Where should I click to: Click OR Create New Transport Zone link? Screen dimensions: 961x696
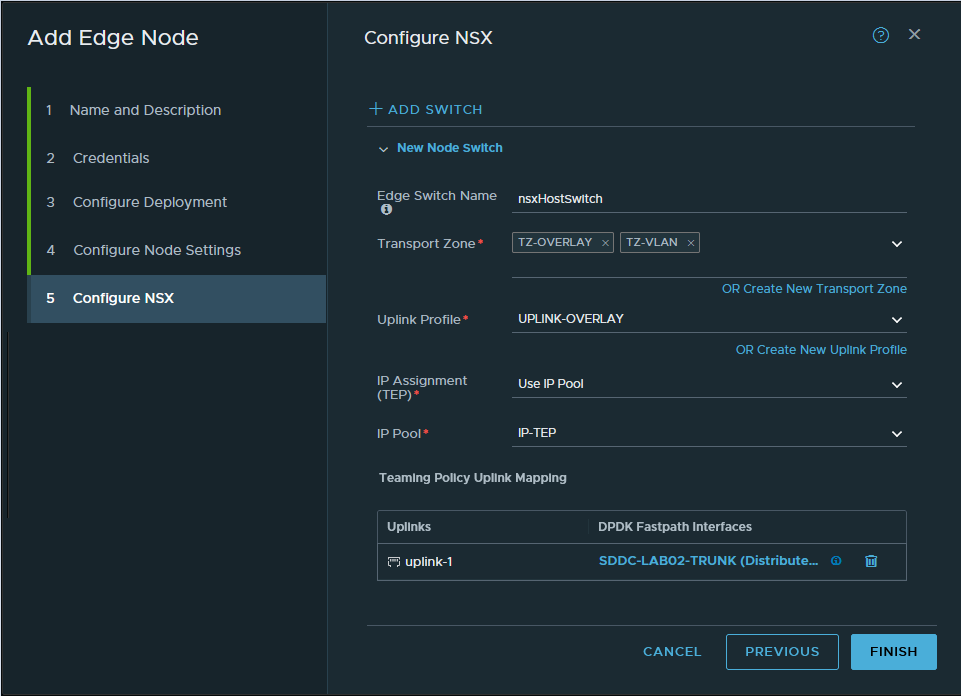coord(814,289)
